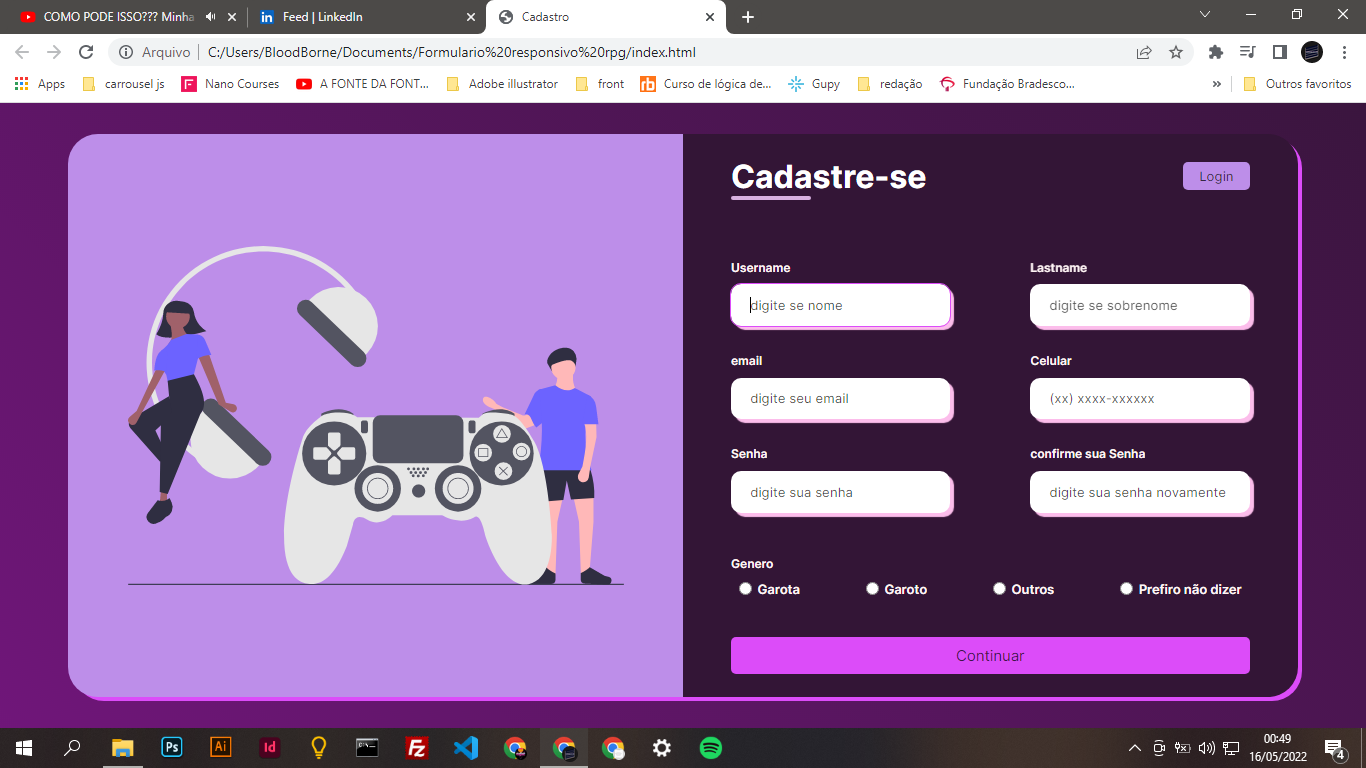1366x768 pixels.
Task: Open the browser tab search dropdown arrow
Action: click(1204, 15)
